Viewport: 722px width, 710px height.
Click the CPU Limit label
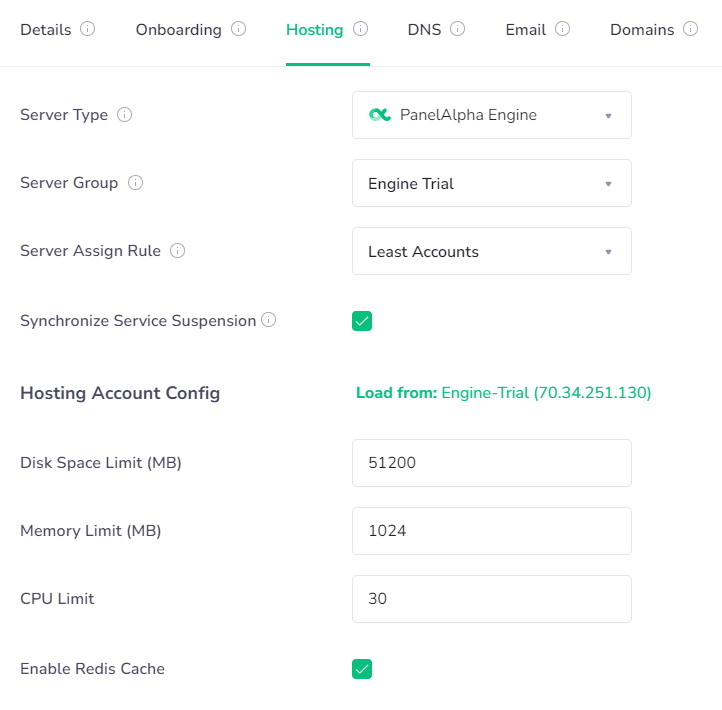(57, 599)
